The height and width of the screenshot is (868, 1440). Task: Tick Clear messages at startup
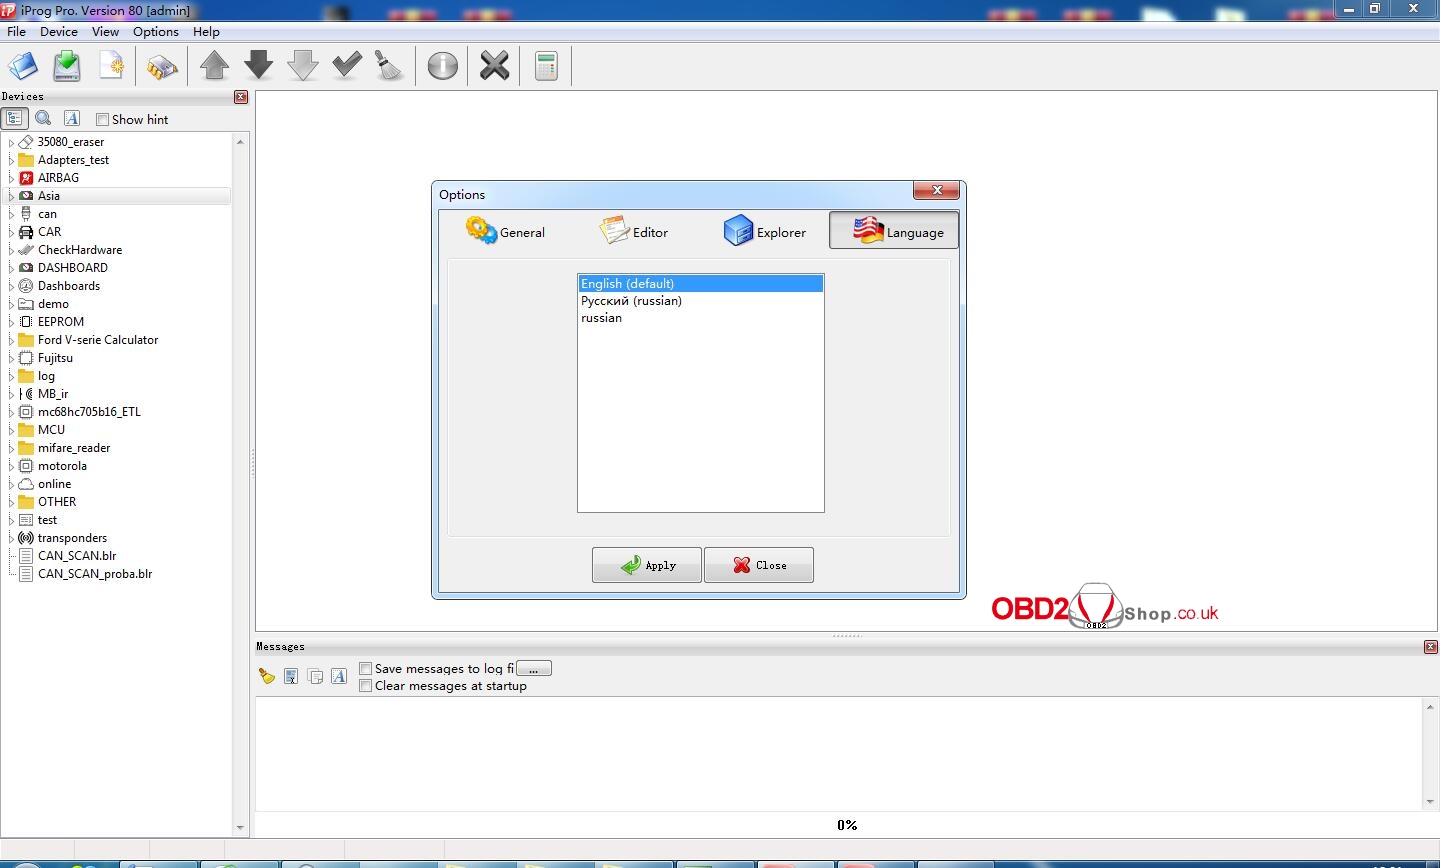click(366, 685)
